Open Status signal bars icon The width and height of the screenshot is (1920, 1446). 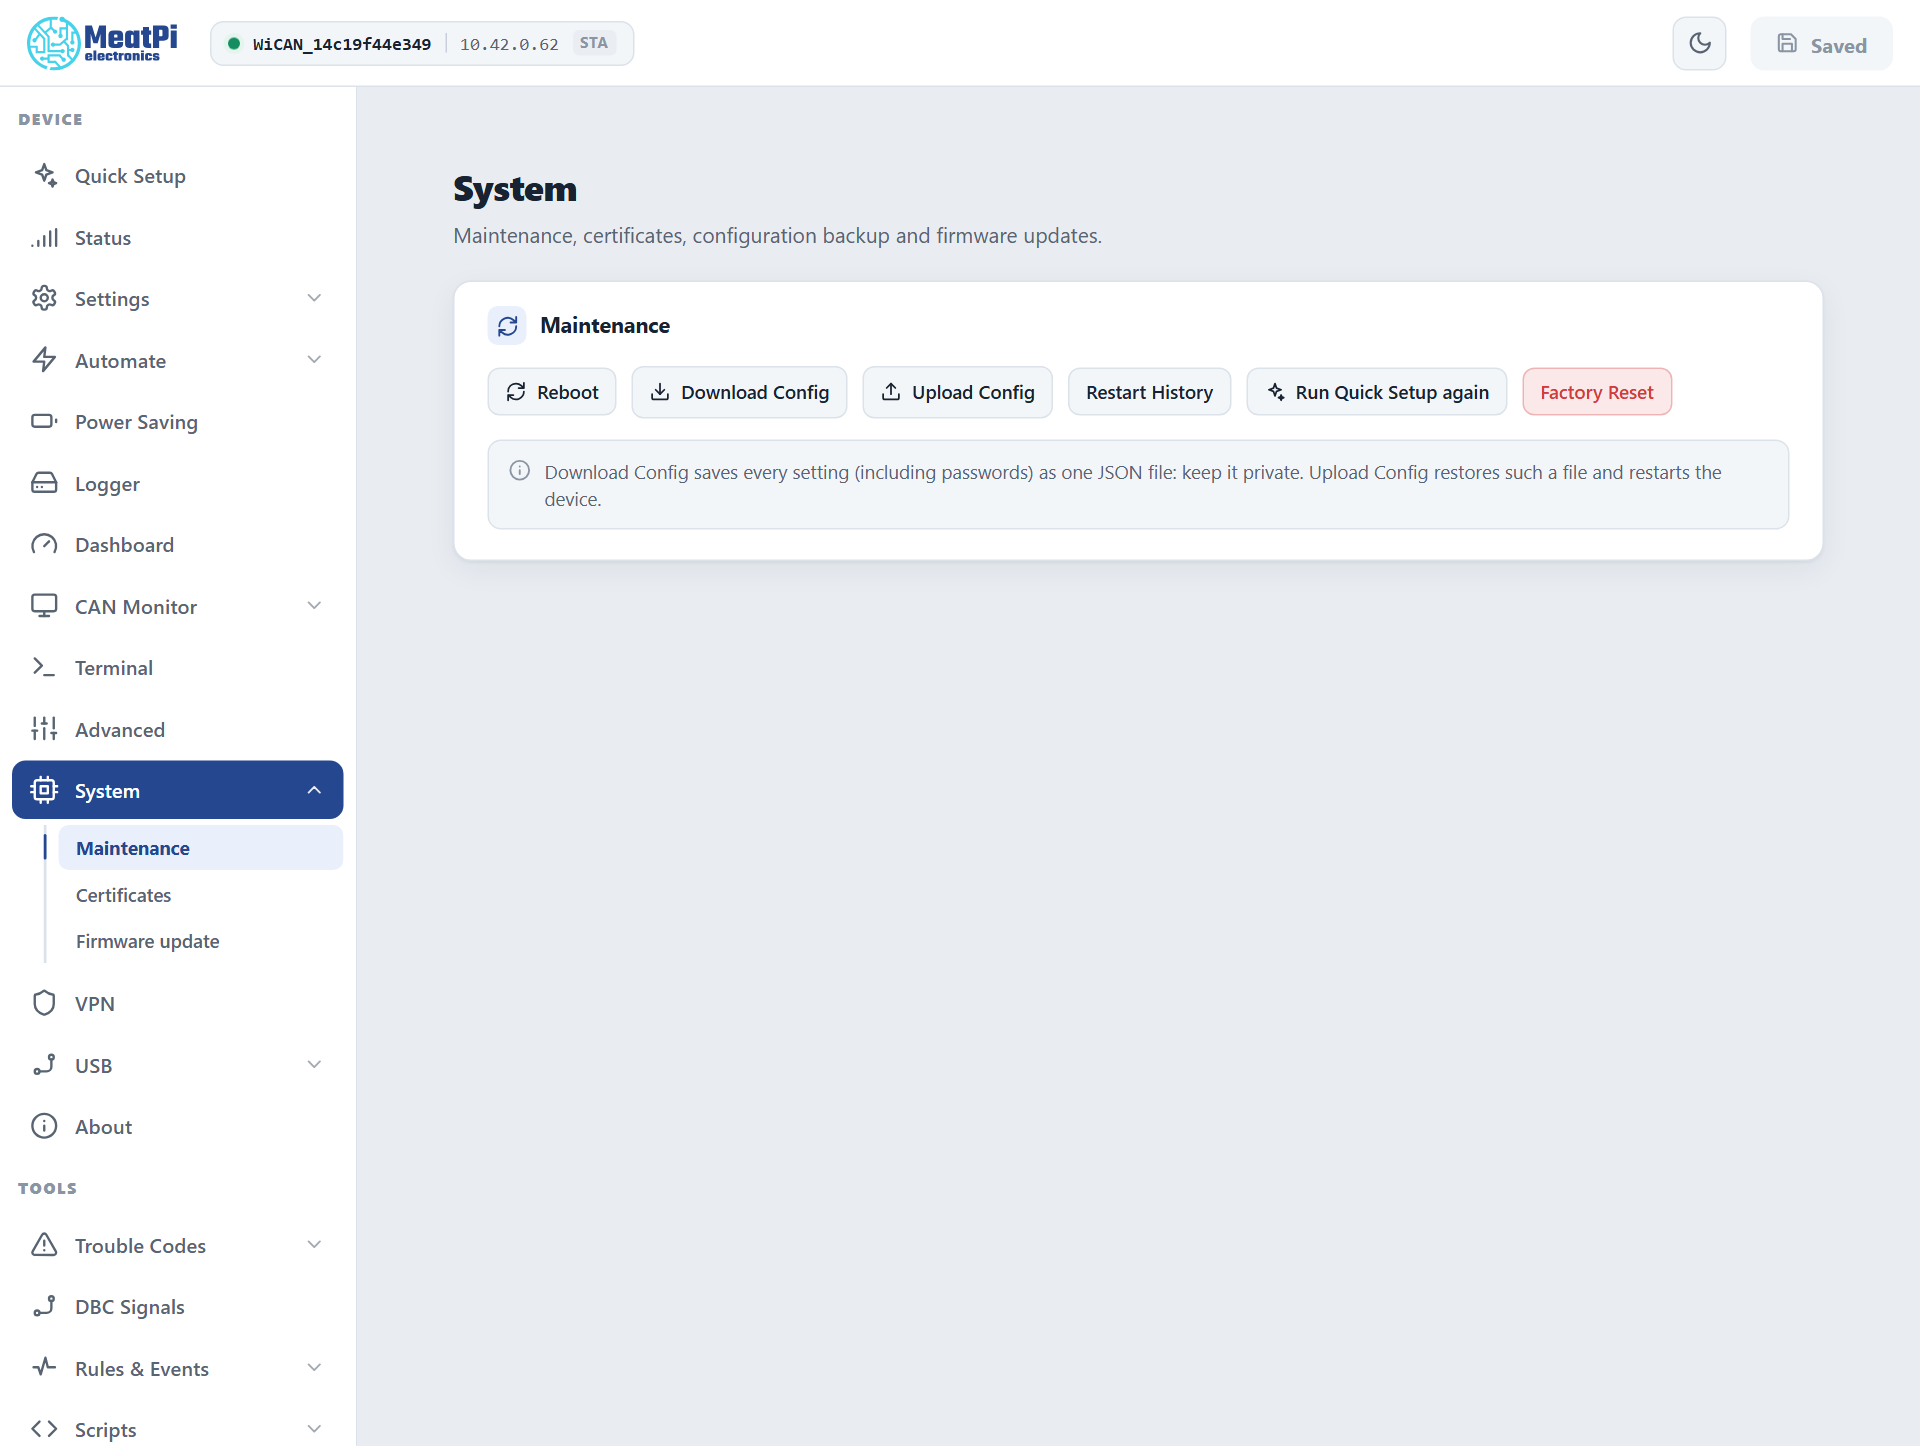point(45,237)
